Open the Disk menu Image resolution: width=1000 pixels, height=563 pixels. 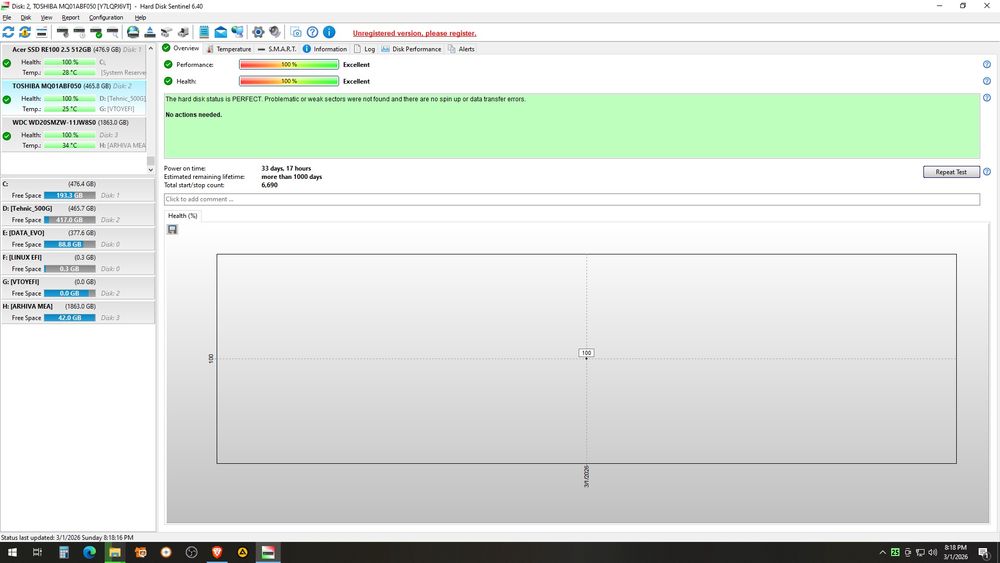26,18
